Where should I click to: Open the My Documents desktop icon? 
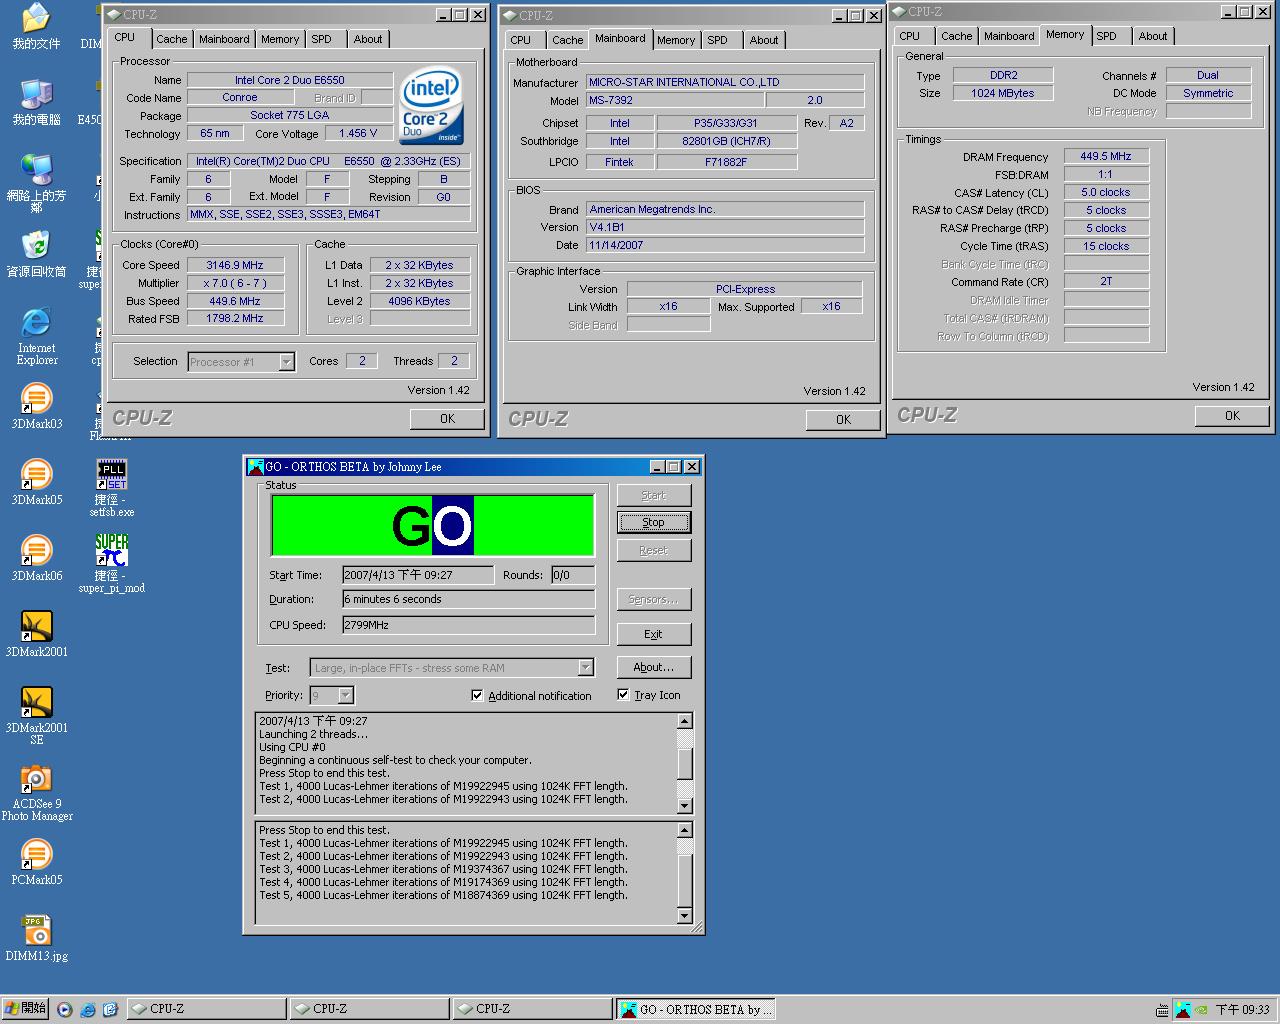point(36,27)
